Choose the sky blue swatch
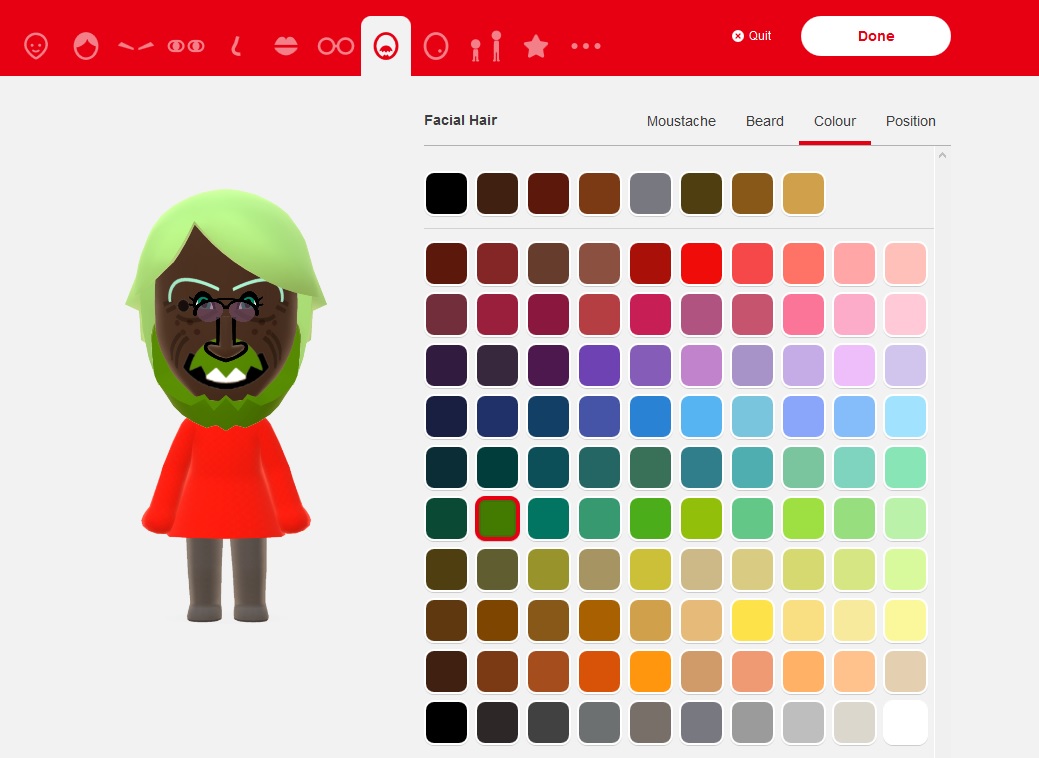The width and height of the screenshot is (1039, 758). tap(701, 416)
